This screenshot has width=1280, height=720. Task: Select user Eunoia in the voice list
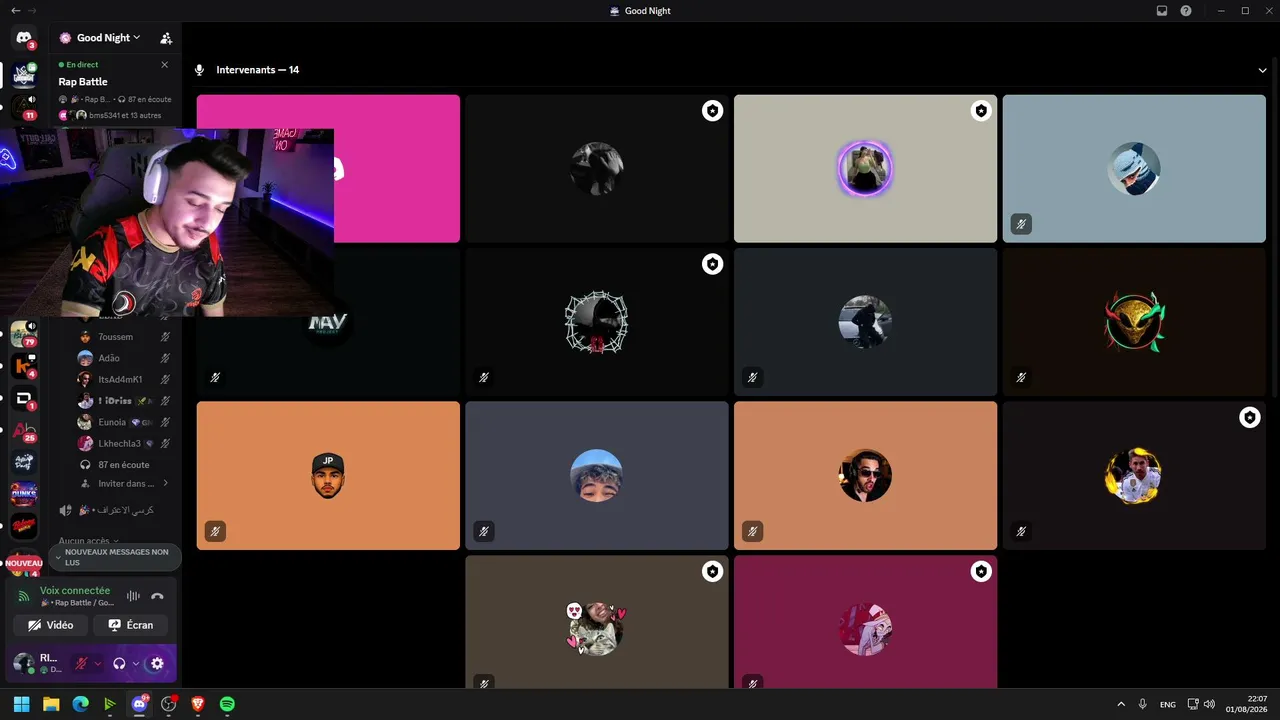click(x=124, y=422)
